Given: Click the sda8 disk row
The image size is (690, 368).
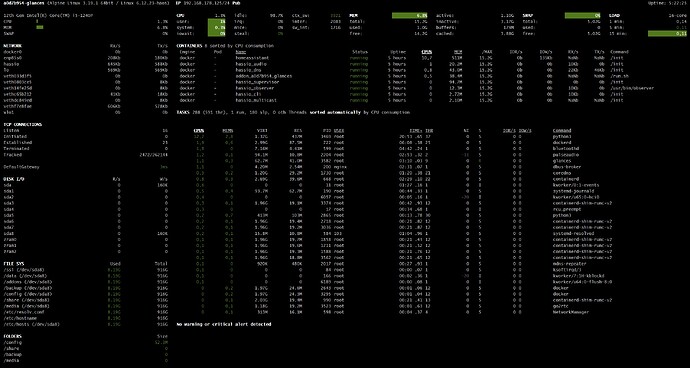Looking at the screenshot, I should coord(85,233).
